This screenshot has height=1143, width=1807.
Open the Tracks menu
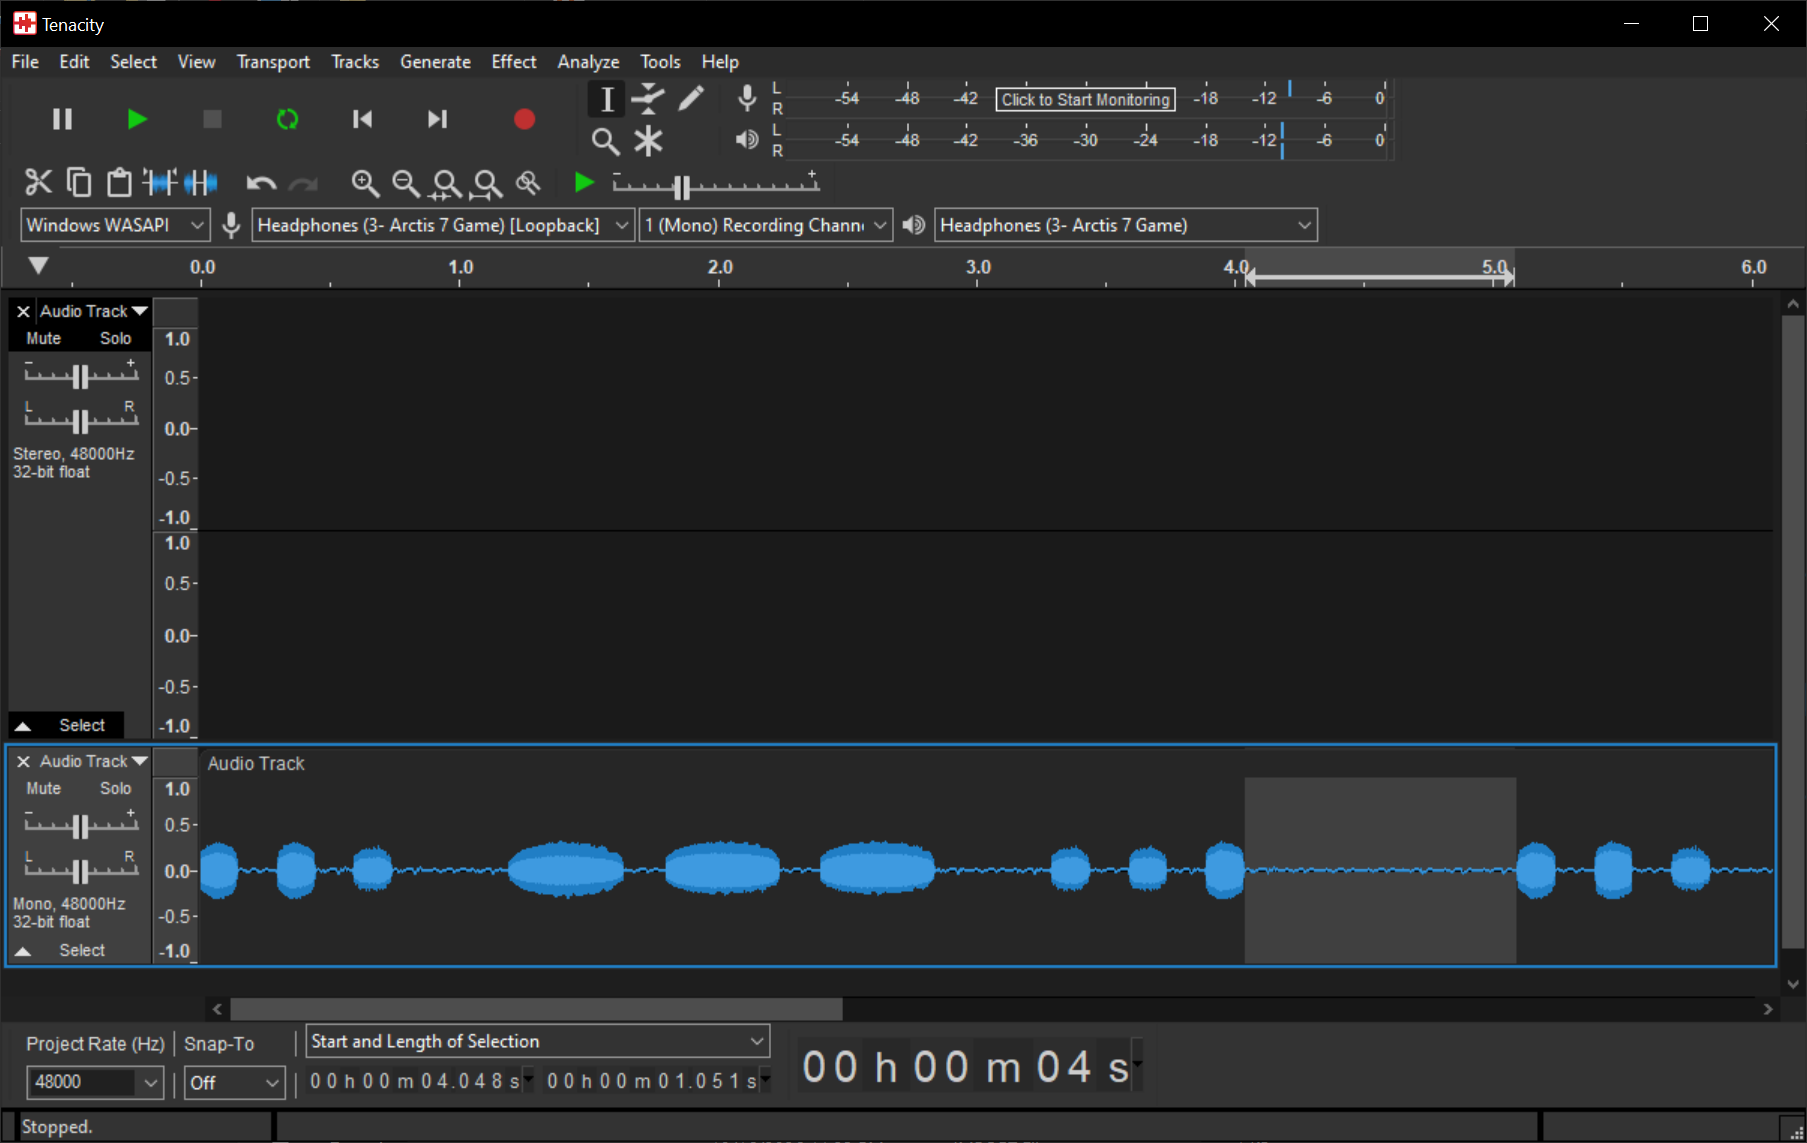(x=355, y=62)
